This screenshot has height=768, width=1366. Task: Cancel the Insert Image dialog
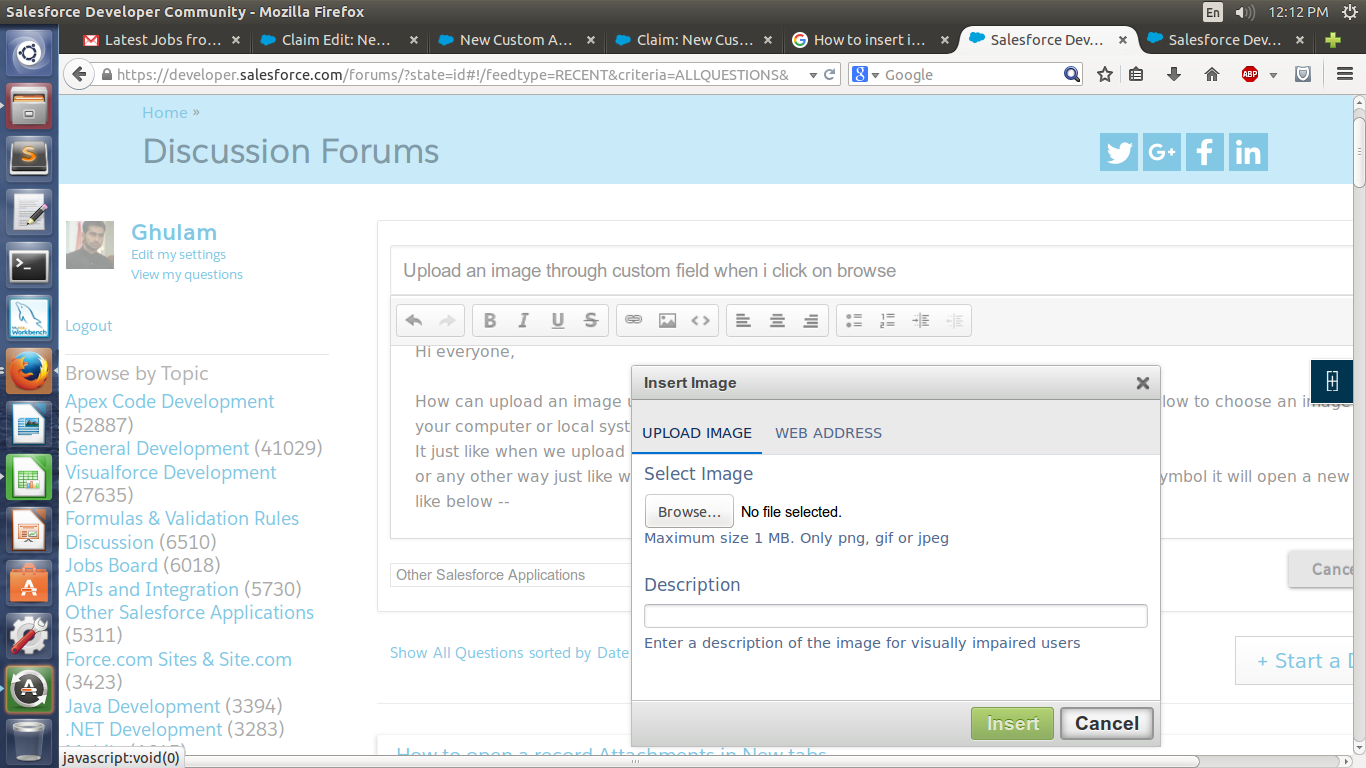click(1107, 723)
